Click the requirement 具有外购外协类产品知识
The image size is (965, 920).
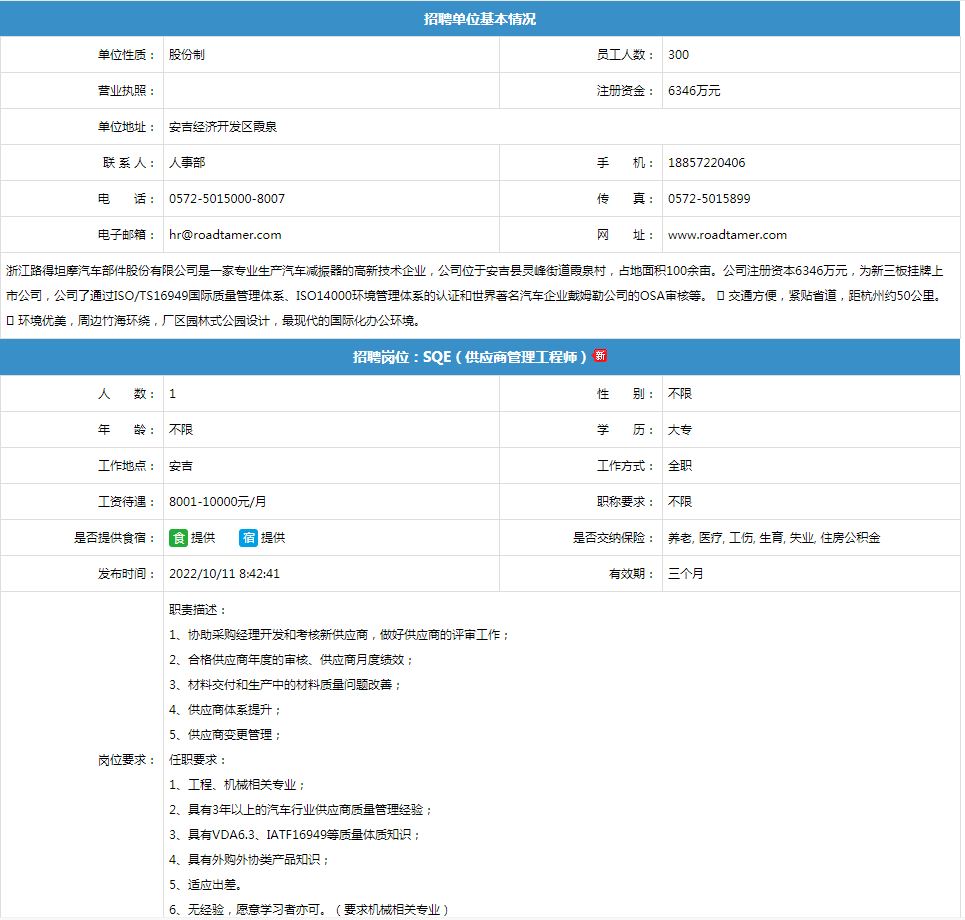[250, 860]
